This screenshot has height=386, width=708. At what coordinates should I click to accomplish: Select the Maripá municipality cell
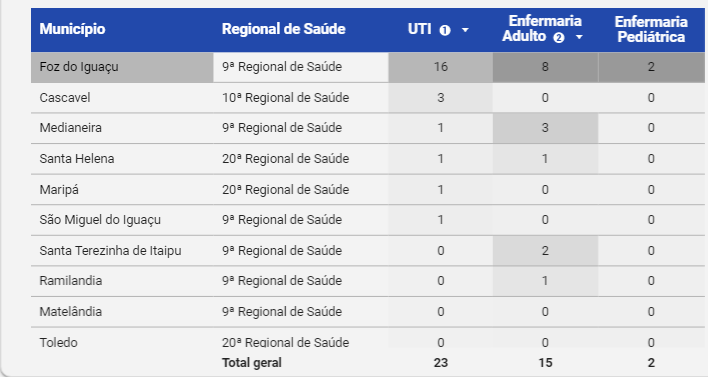click(122, 190)
